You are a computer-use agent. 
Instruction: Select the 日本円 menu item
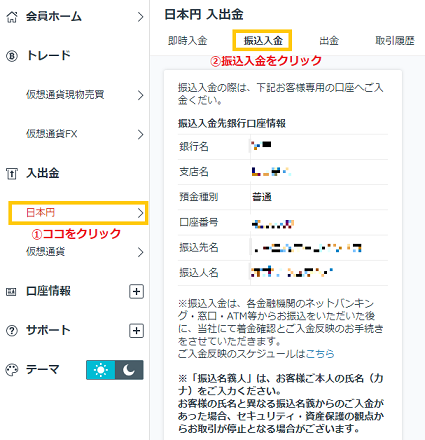click(78, 213)
